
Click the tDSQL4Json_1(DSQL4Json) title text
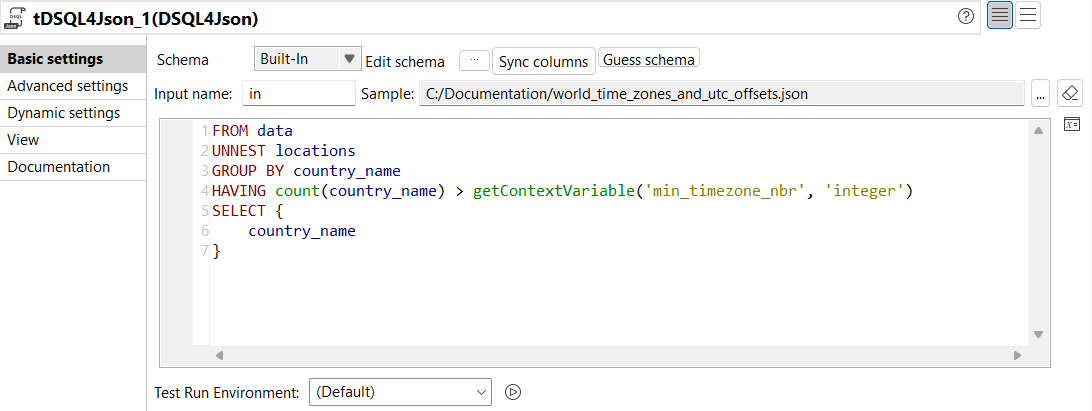(x=146, y=19)
